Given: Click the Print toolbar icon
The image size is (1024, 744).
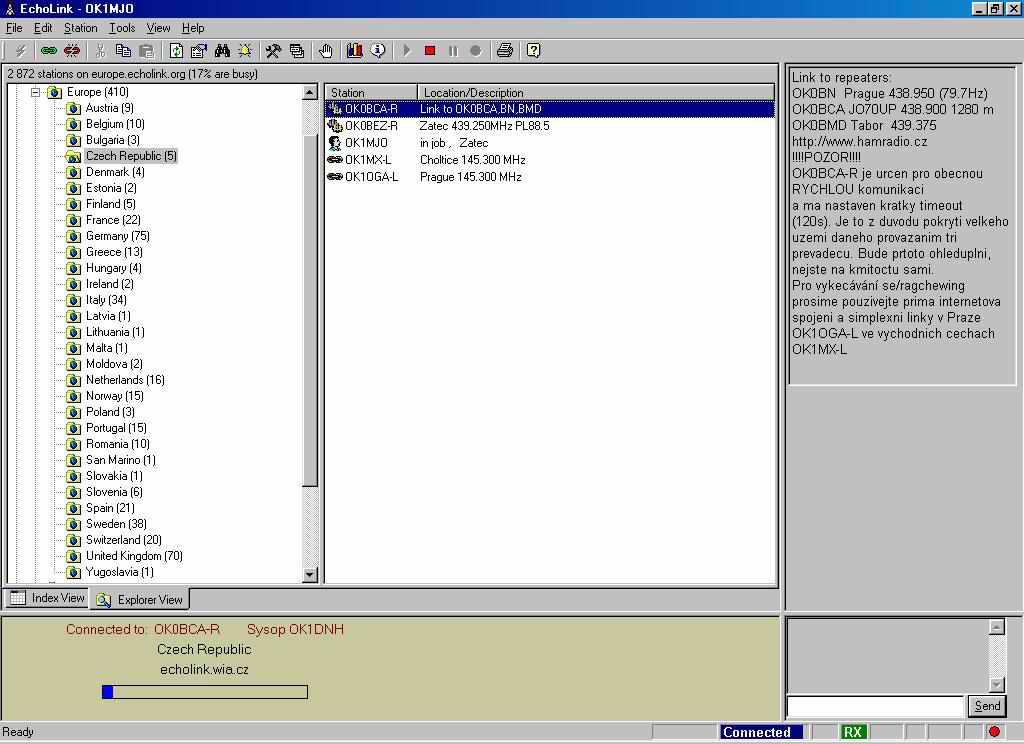Looking at the screenshot, I should click(x=505, y=50).
